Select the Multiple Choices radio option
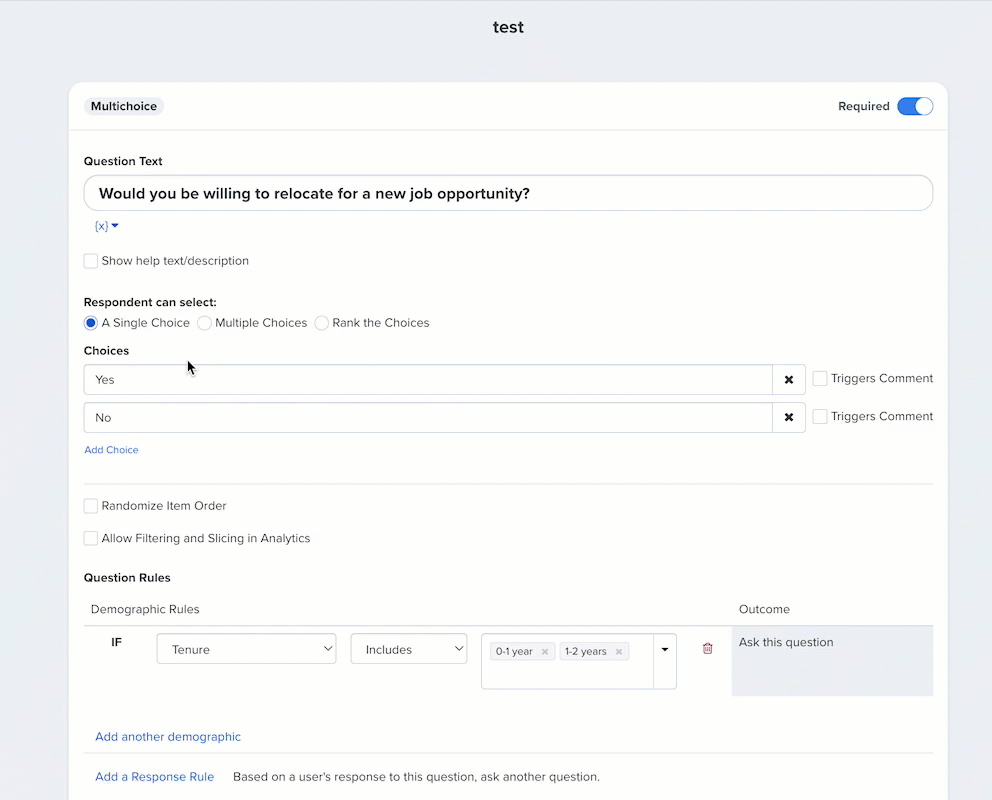Viewport: 992px width, 800px height. [205, 323]
